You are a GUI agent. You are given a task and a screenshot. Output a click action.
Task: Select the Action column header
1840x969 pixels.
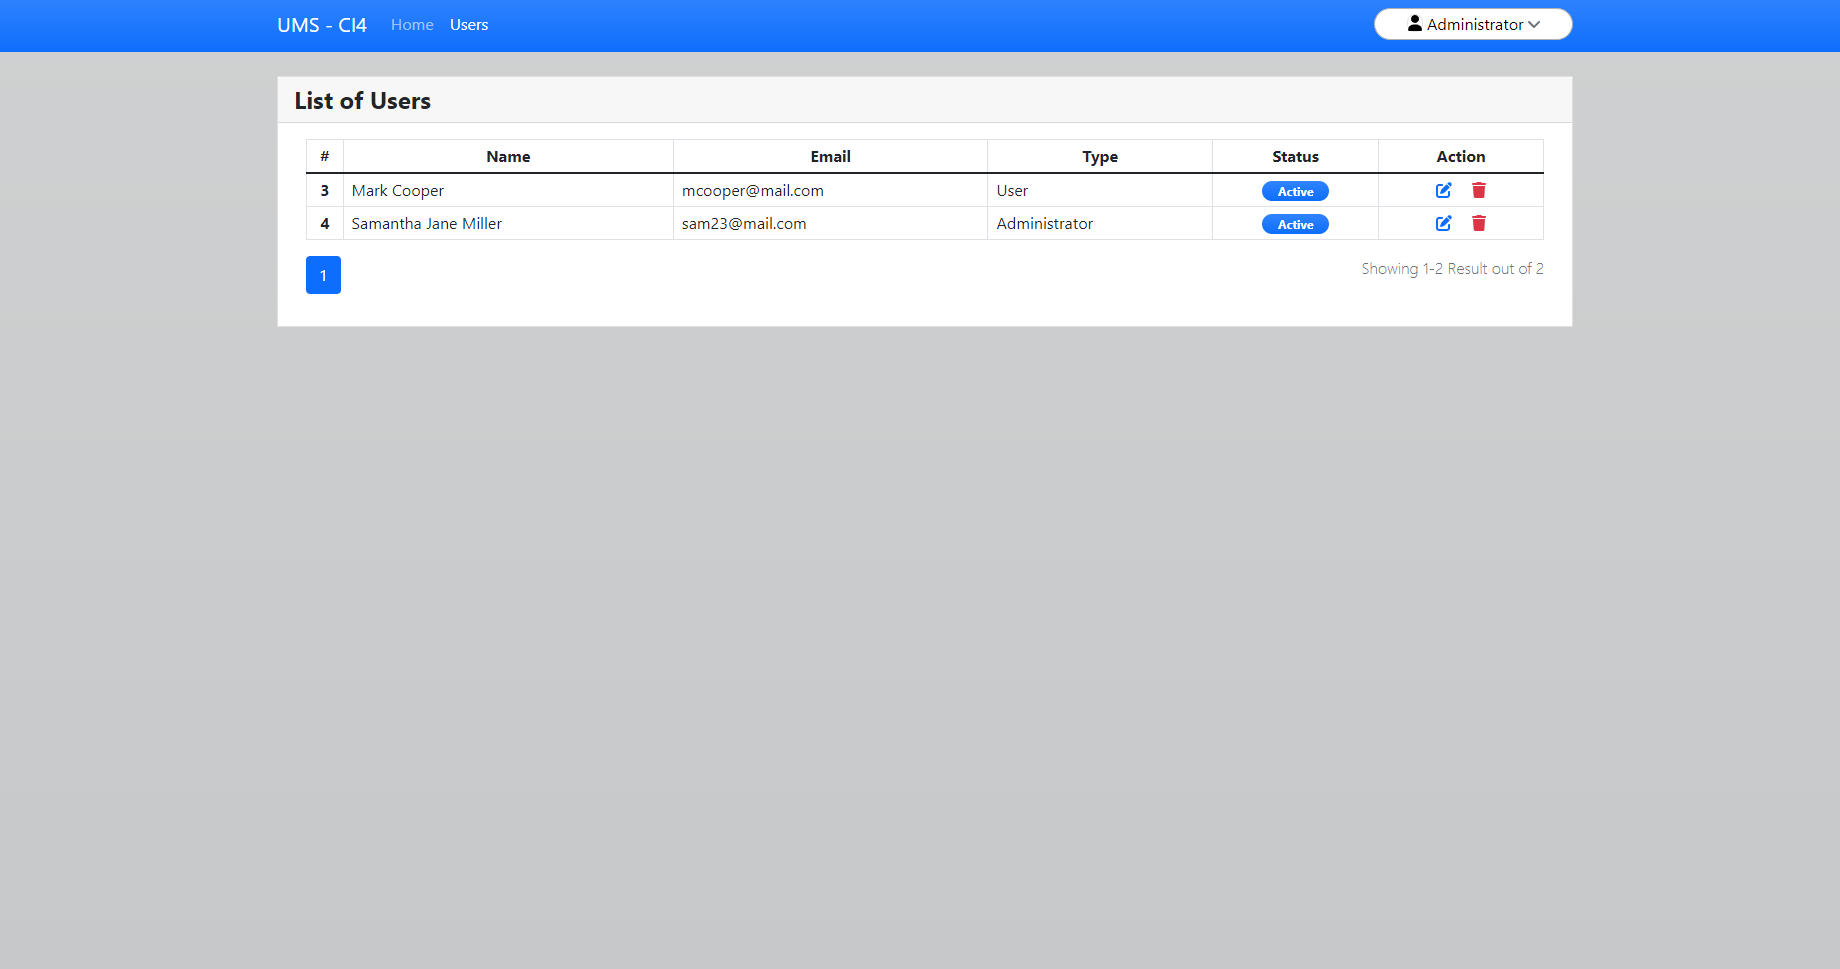(x=1461, y=156)
